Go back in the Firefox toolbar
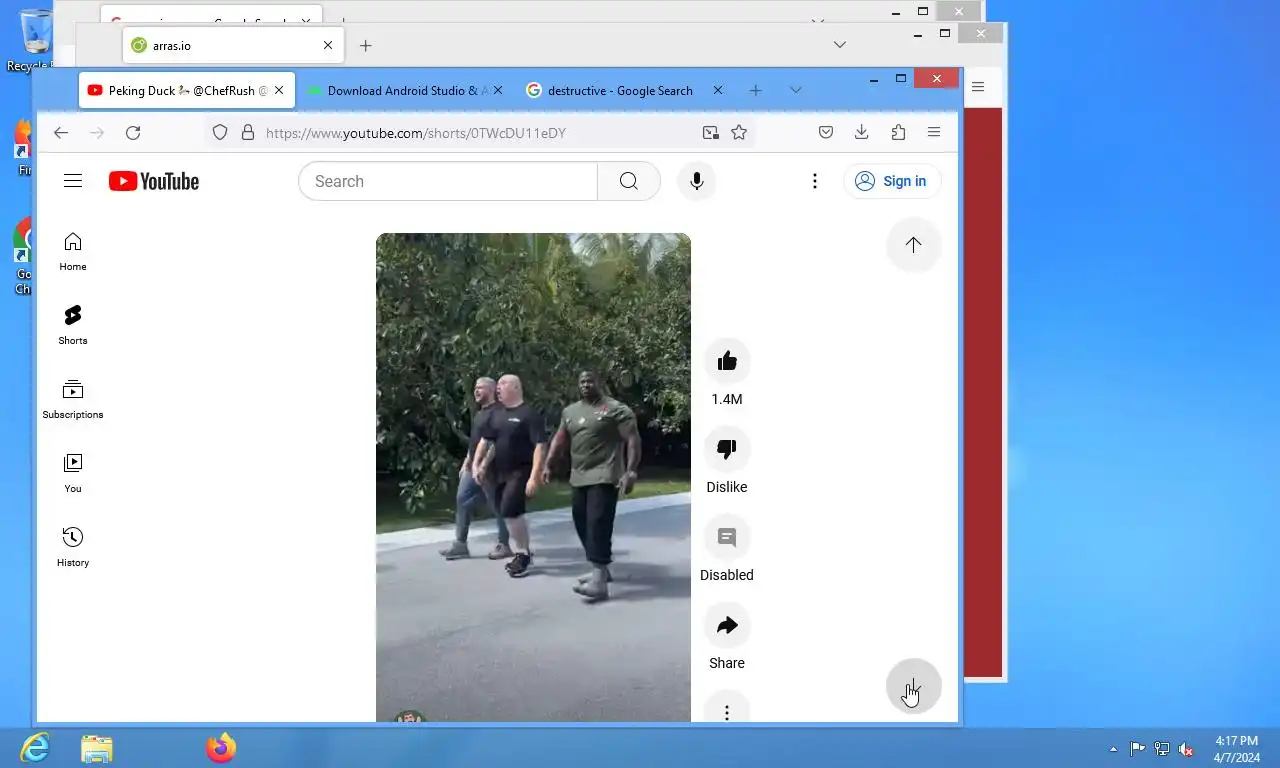This screenshot has height=768, width=1280. coord(61,133)
